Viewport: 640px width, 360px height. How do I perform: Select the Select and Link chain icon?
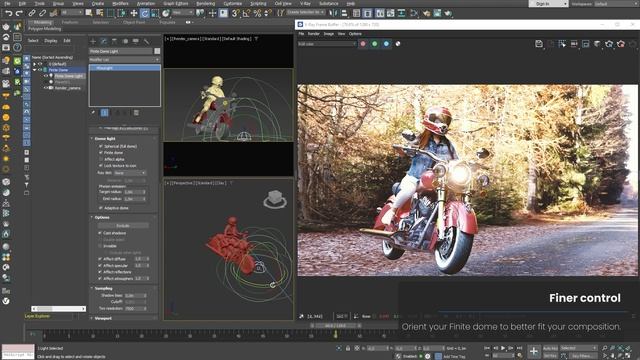[x=32, y=13]
